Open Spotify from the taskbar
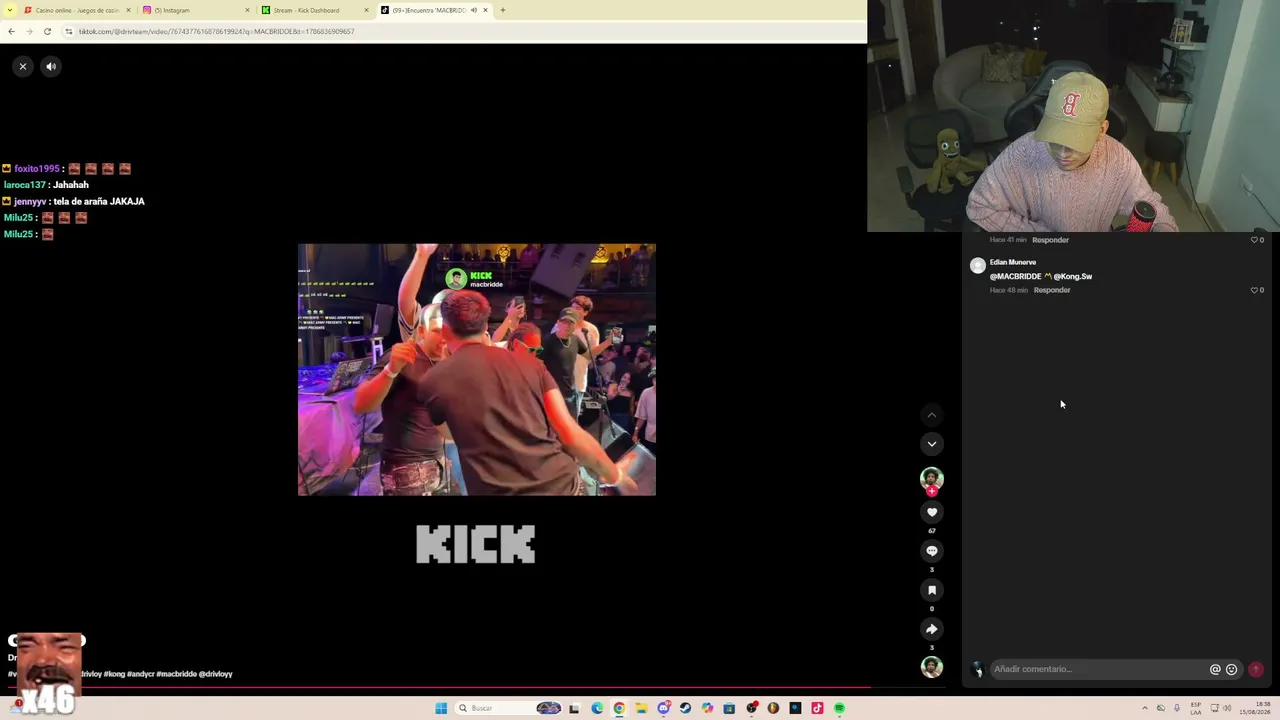This screenshot has height=720, width=1280. pos(839,708)
